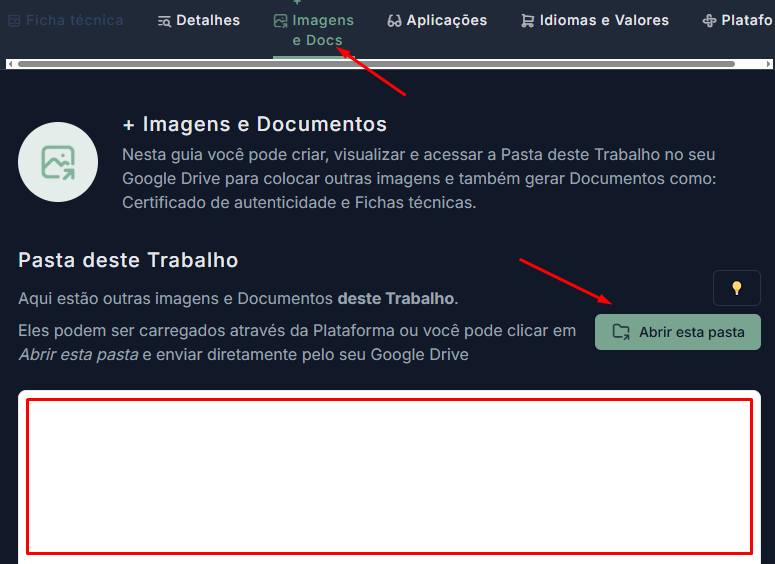This screenshot has width=775, height=564.
Task: Click the icon beside Ficha técnica
Action: (14, 21)
